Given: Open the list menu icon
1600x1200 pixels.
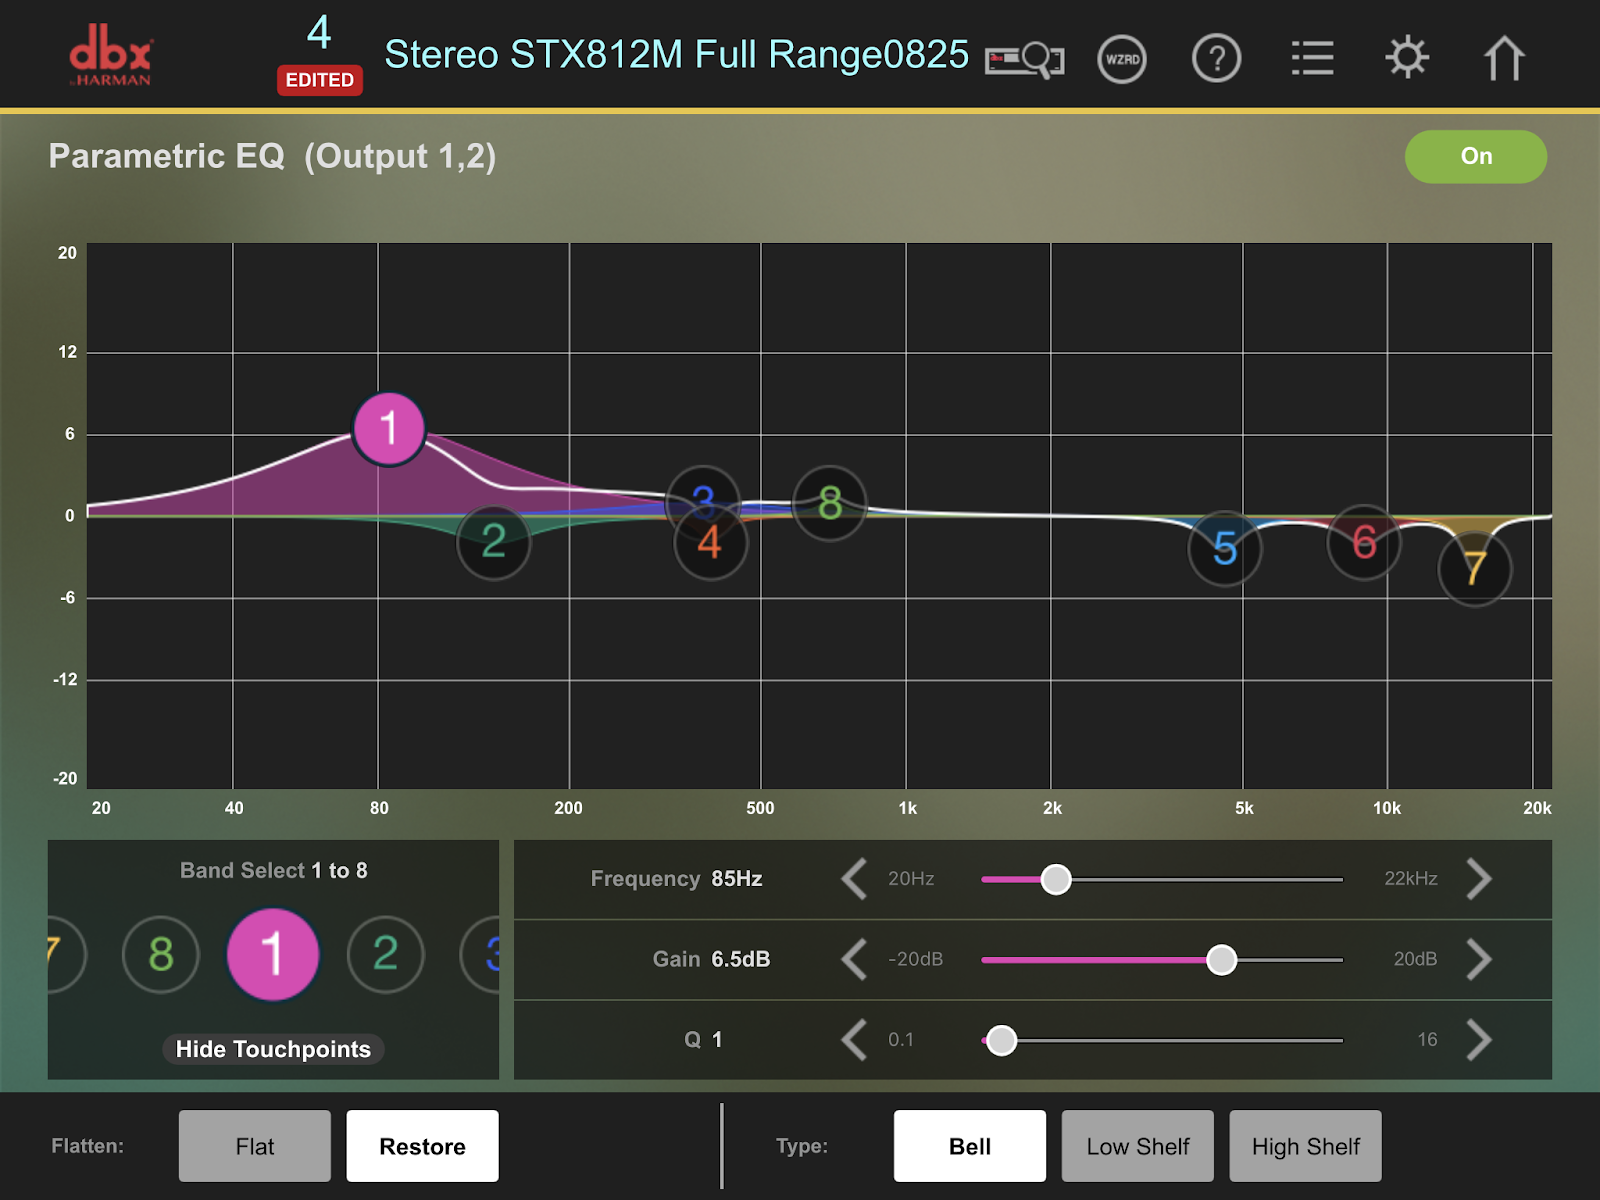Looking at the screenshot, I should [x=1312, y=58].
